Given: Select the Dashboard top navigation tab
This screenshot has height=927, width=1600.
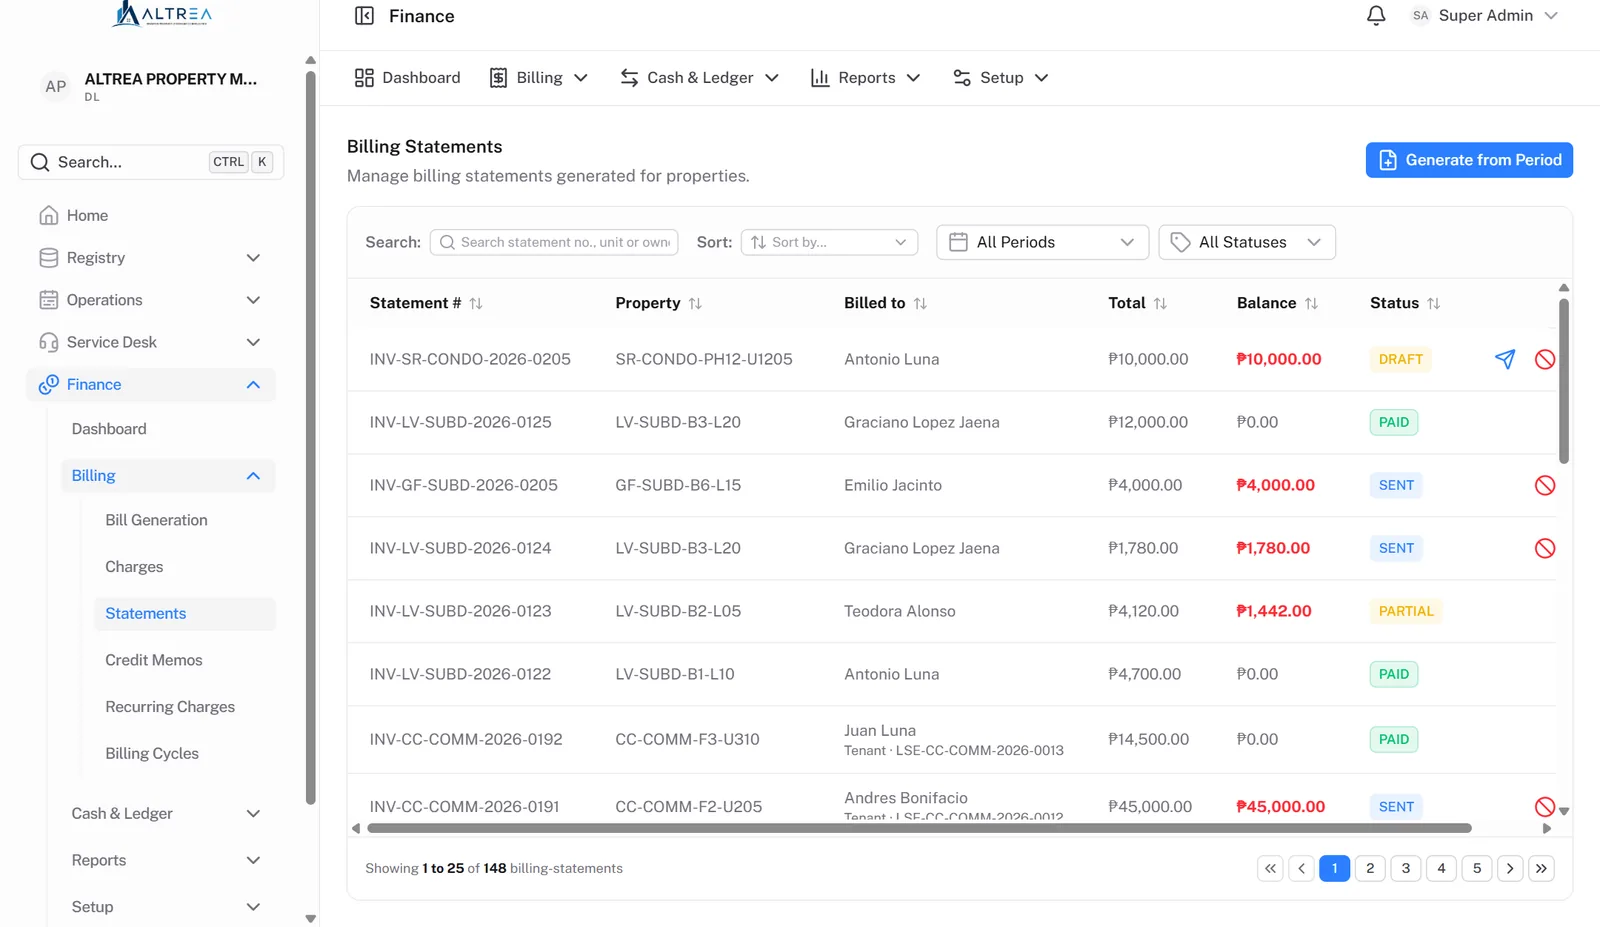Looking at the screenshot, I should click(x=407, y=78).
